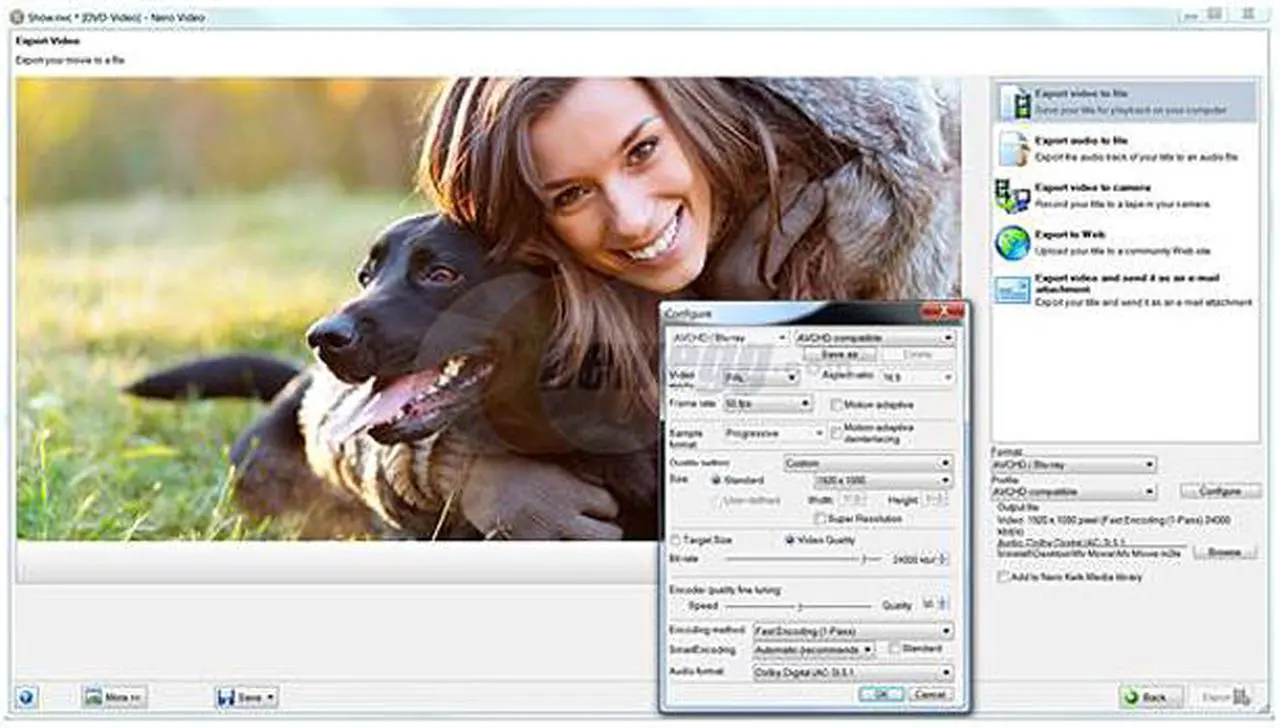Click the Height input field

pyautogui.click(x=935, y=499)
